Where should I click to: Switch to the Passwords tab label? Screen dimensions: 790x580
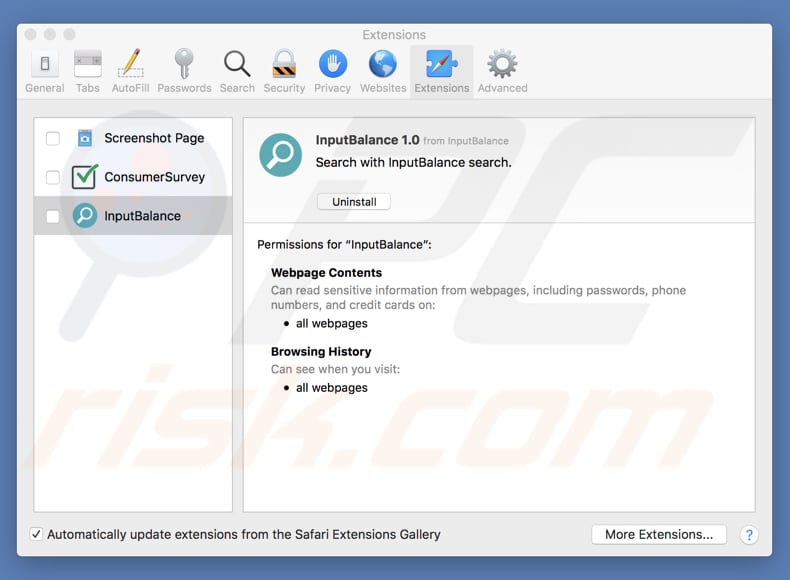(x=184, y=88)
